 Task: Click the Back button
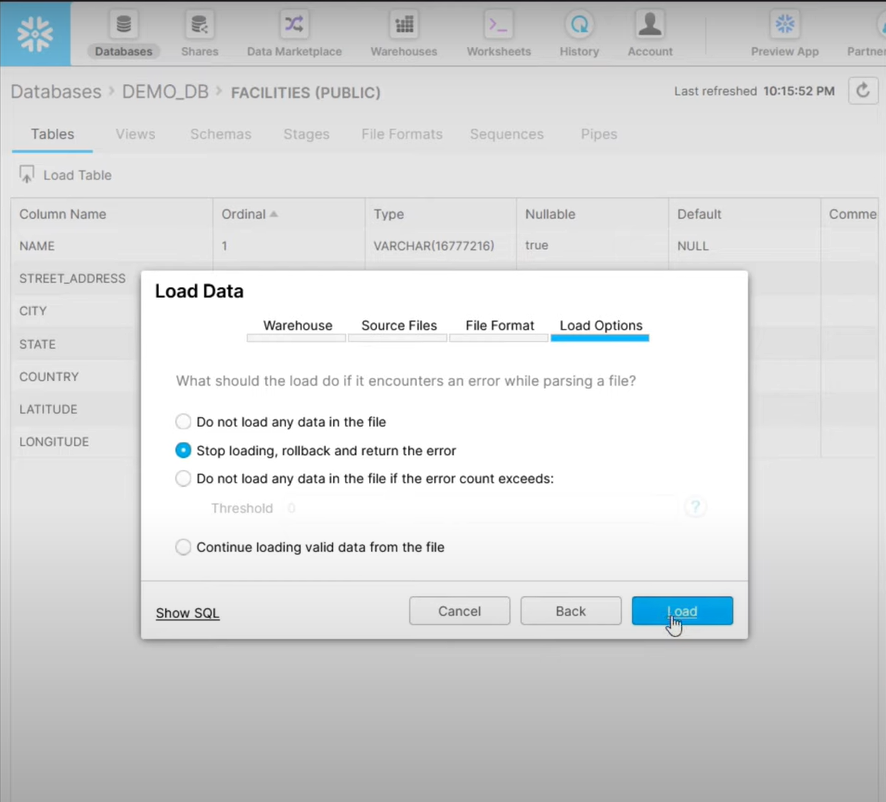571,611
